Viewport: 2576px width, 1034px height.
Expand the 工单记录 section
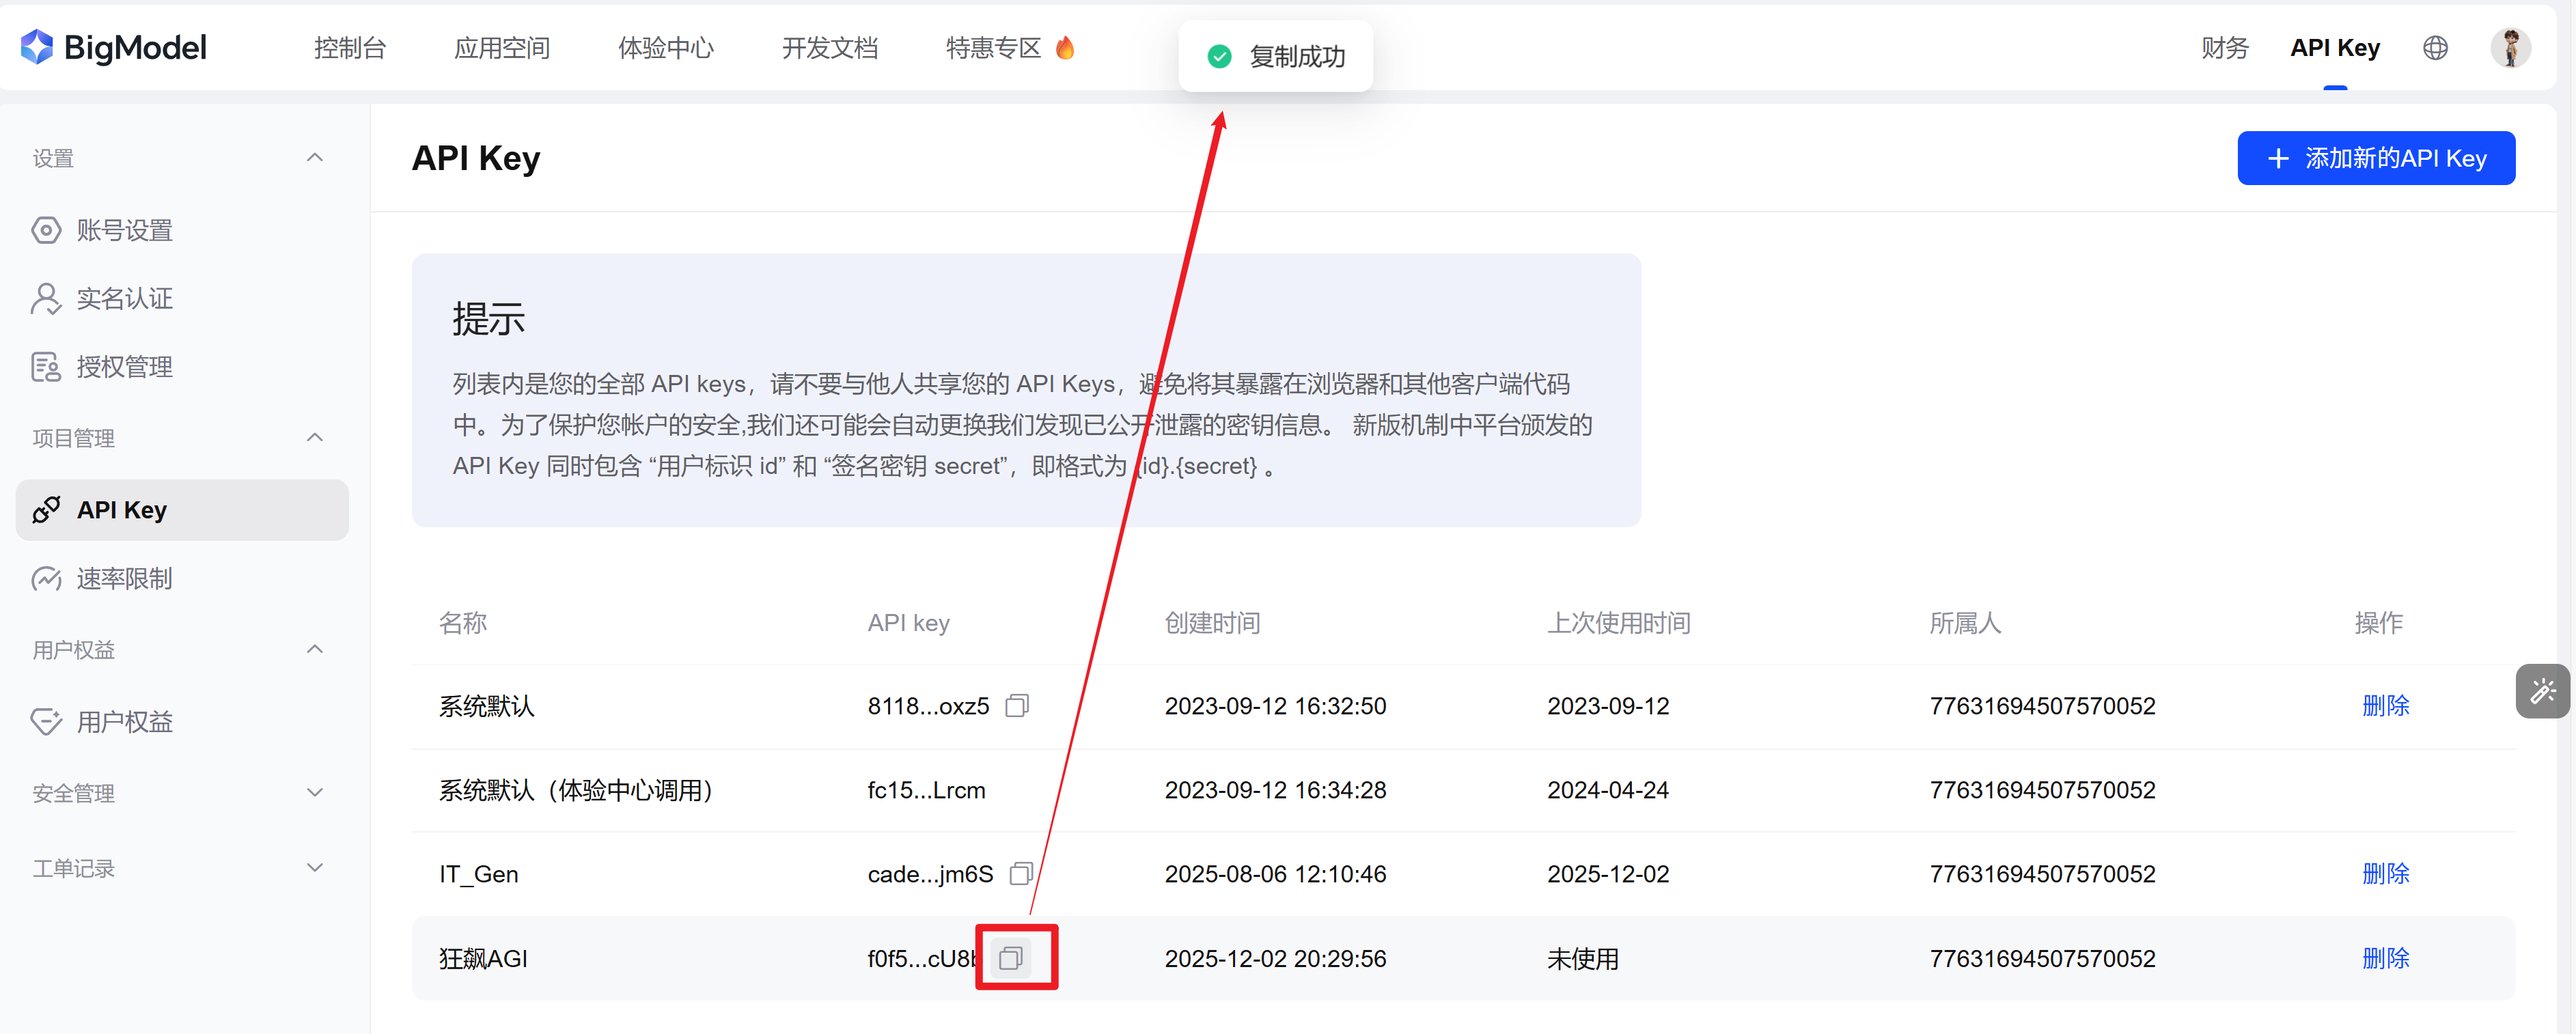click(x=314, y=868)
